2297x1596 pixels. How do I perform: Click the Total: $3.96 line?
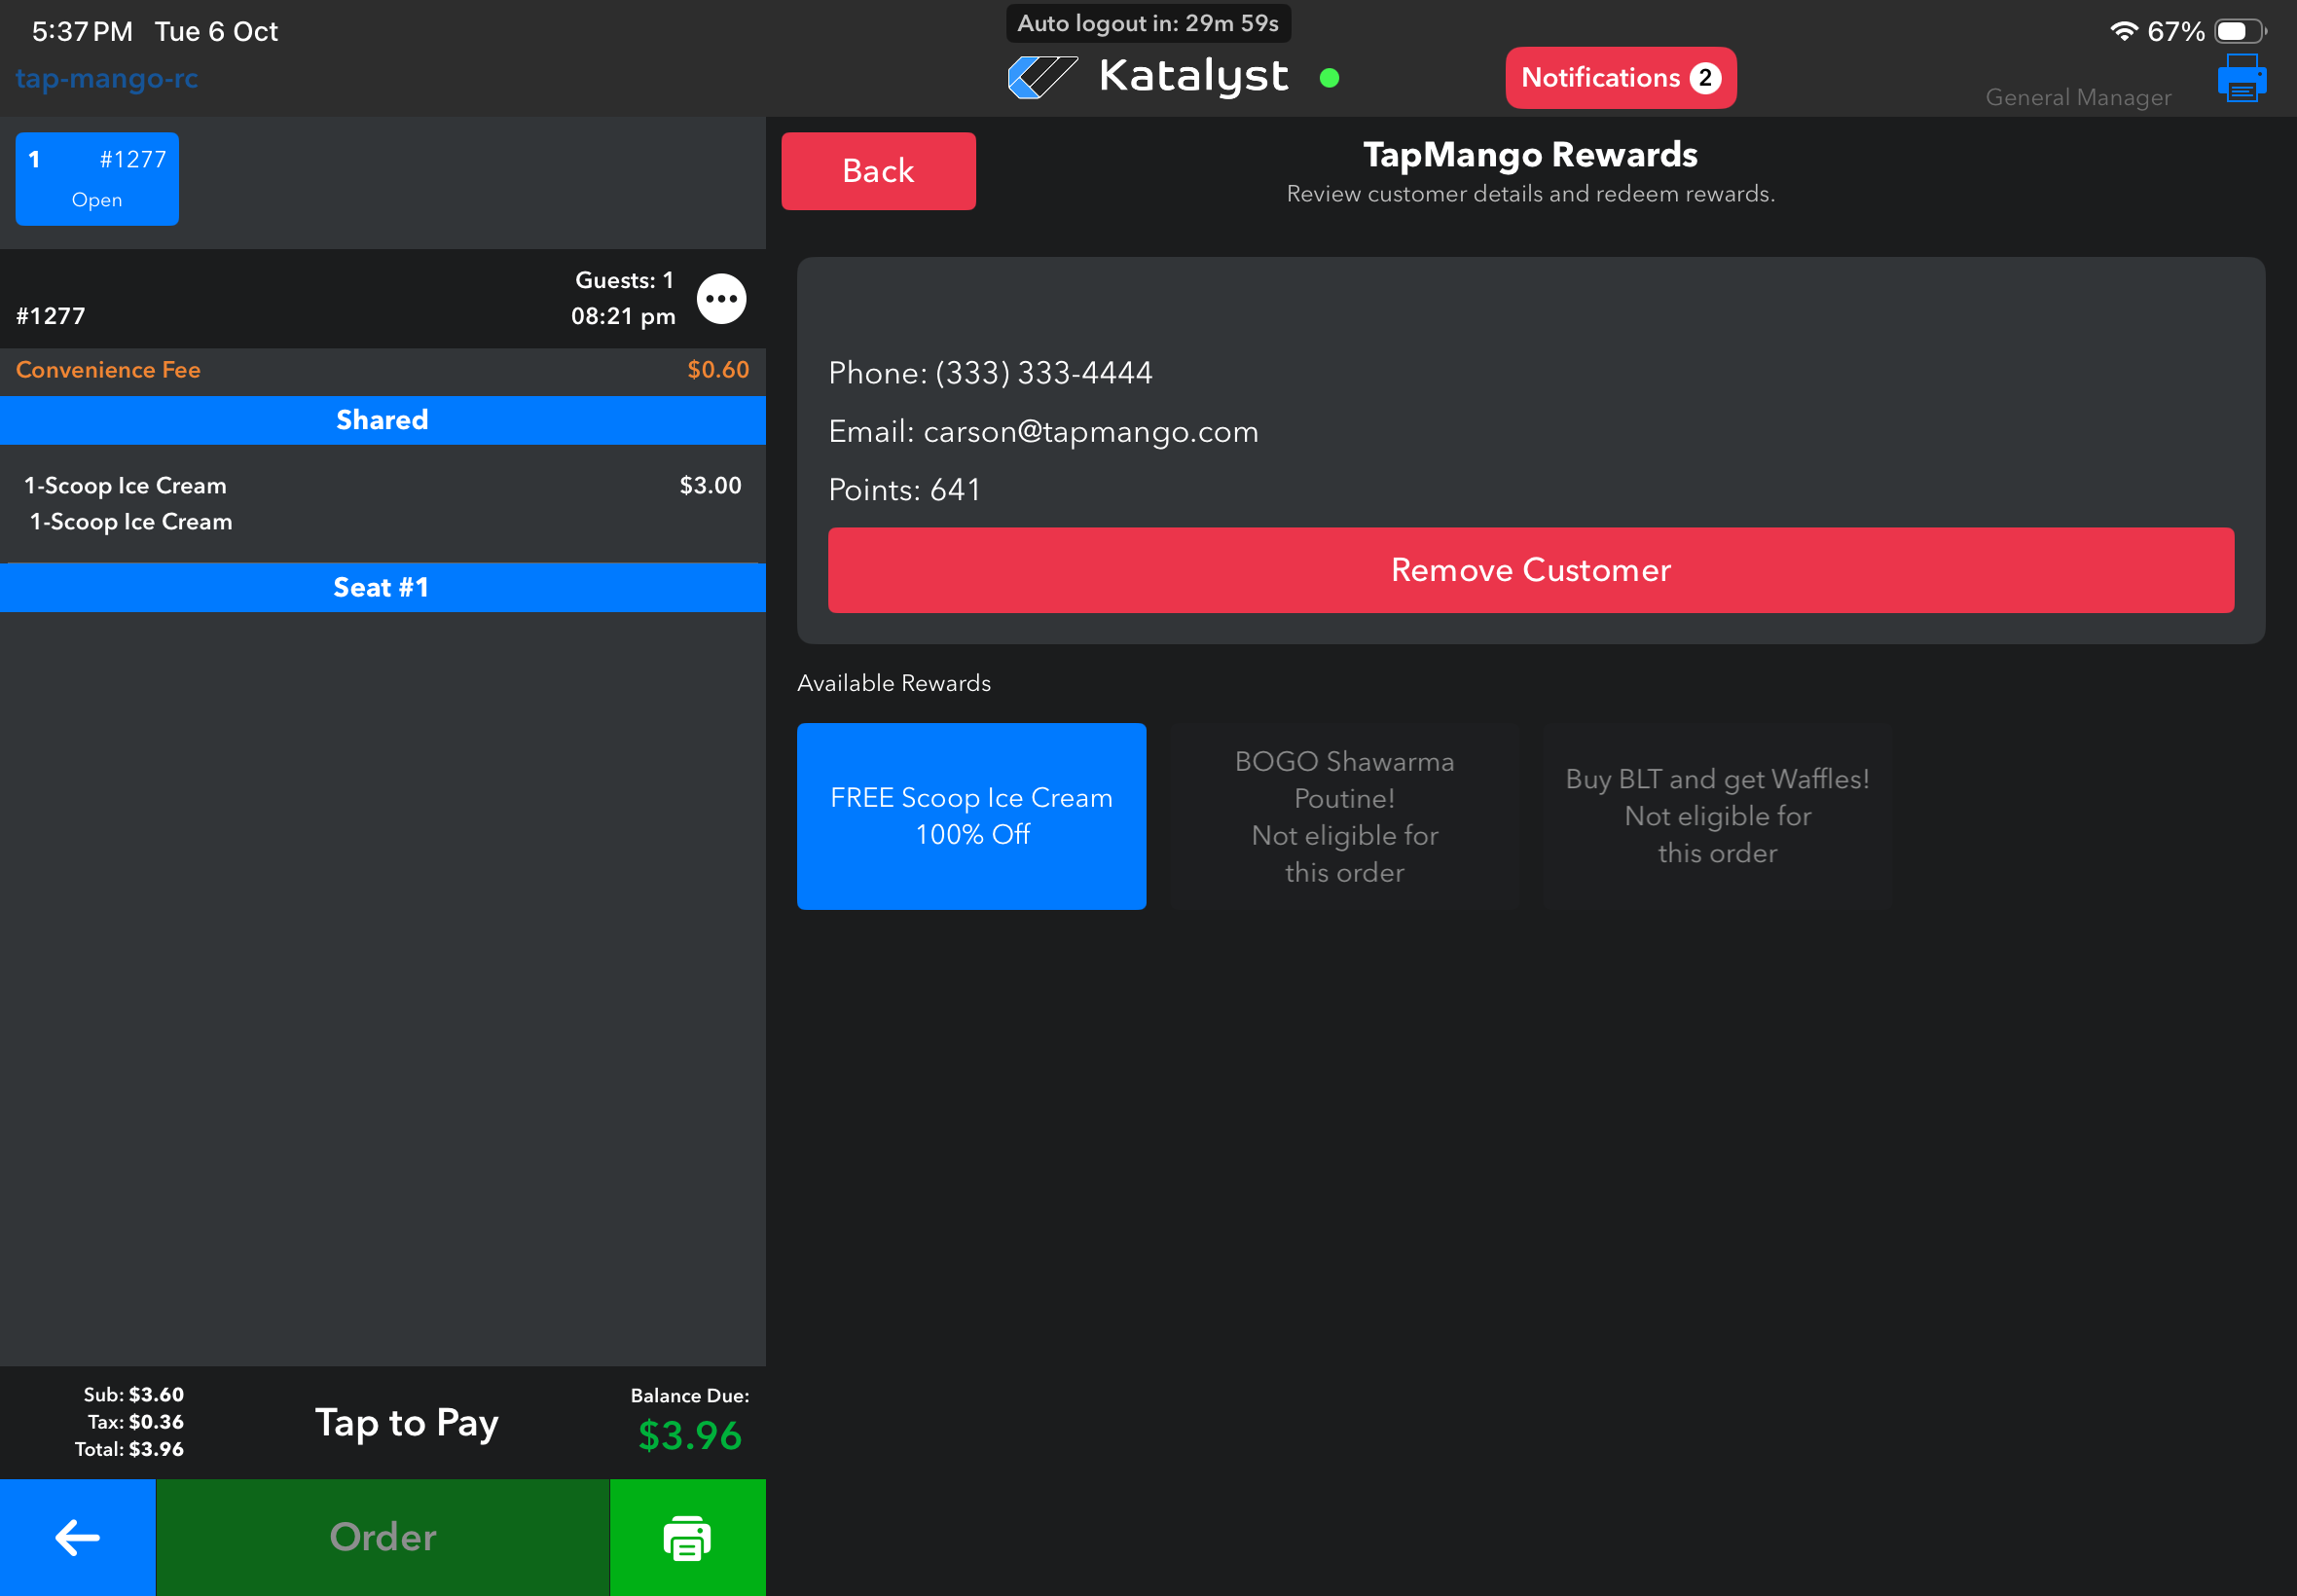point(129,1449)
